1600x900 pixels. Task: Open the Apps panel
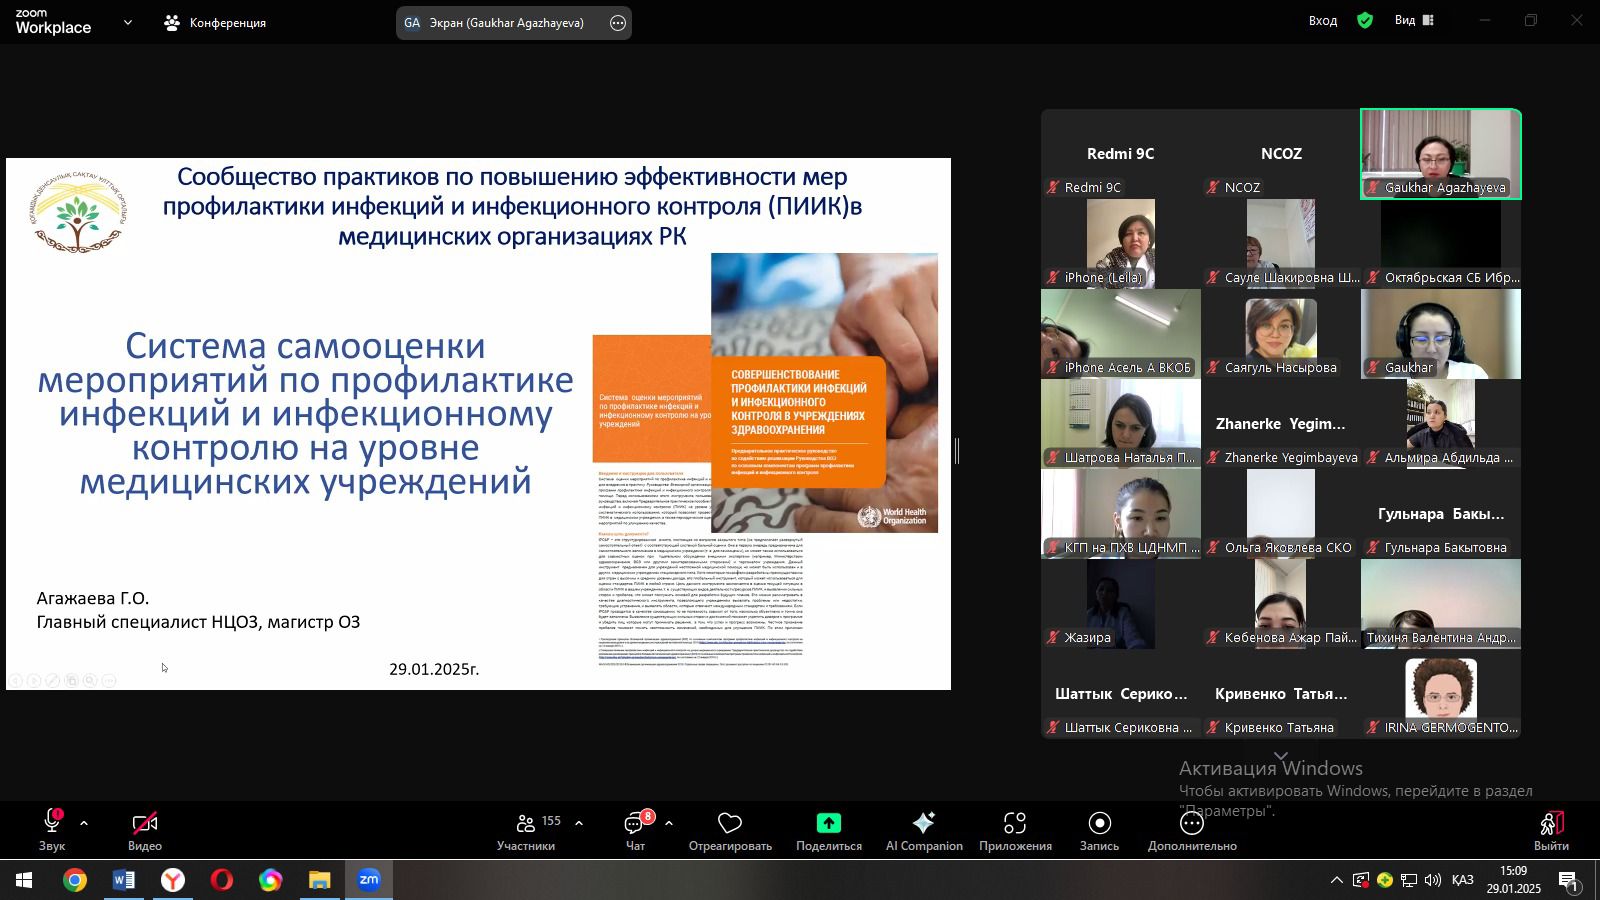tap(1015, 830)
